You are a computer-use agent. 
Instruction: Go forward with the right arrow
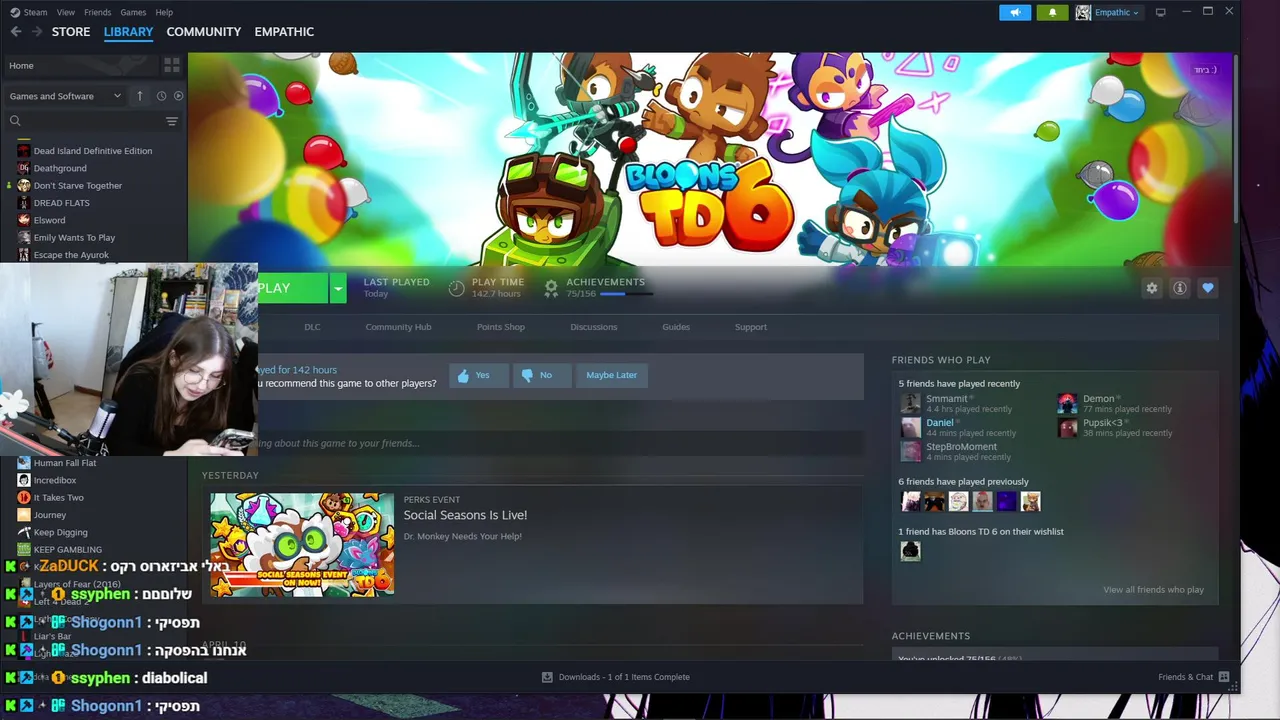coord(38,32)
